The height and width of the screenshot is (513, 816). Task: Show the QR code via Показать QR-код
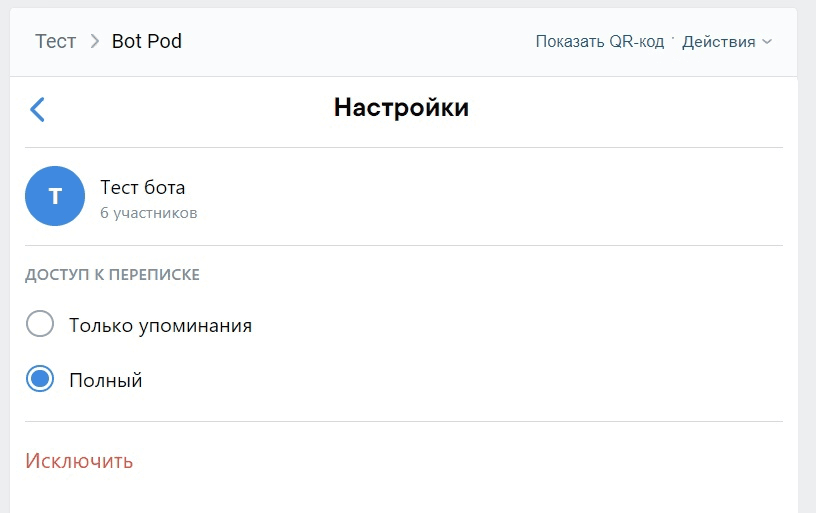(x=599, y=42)
